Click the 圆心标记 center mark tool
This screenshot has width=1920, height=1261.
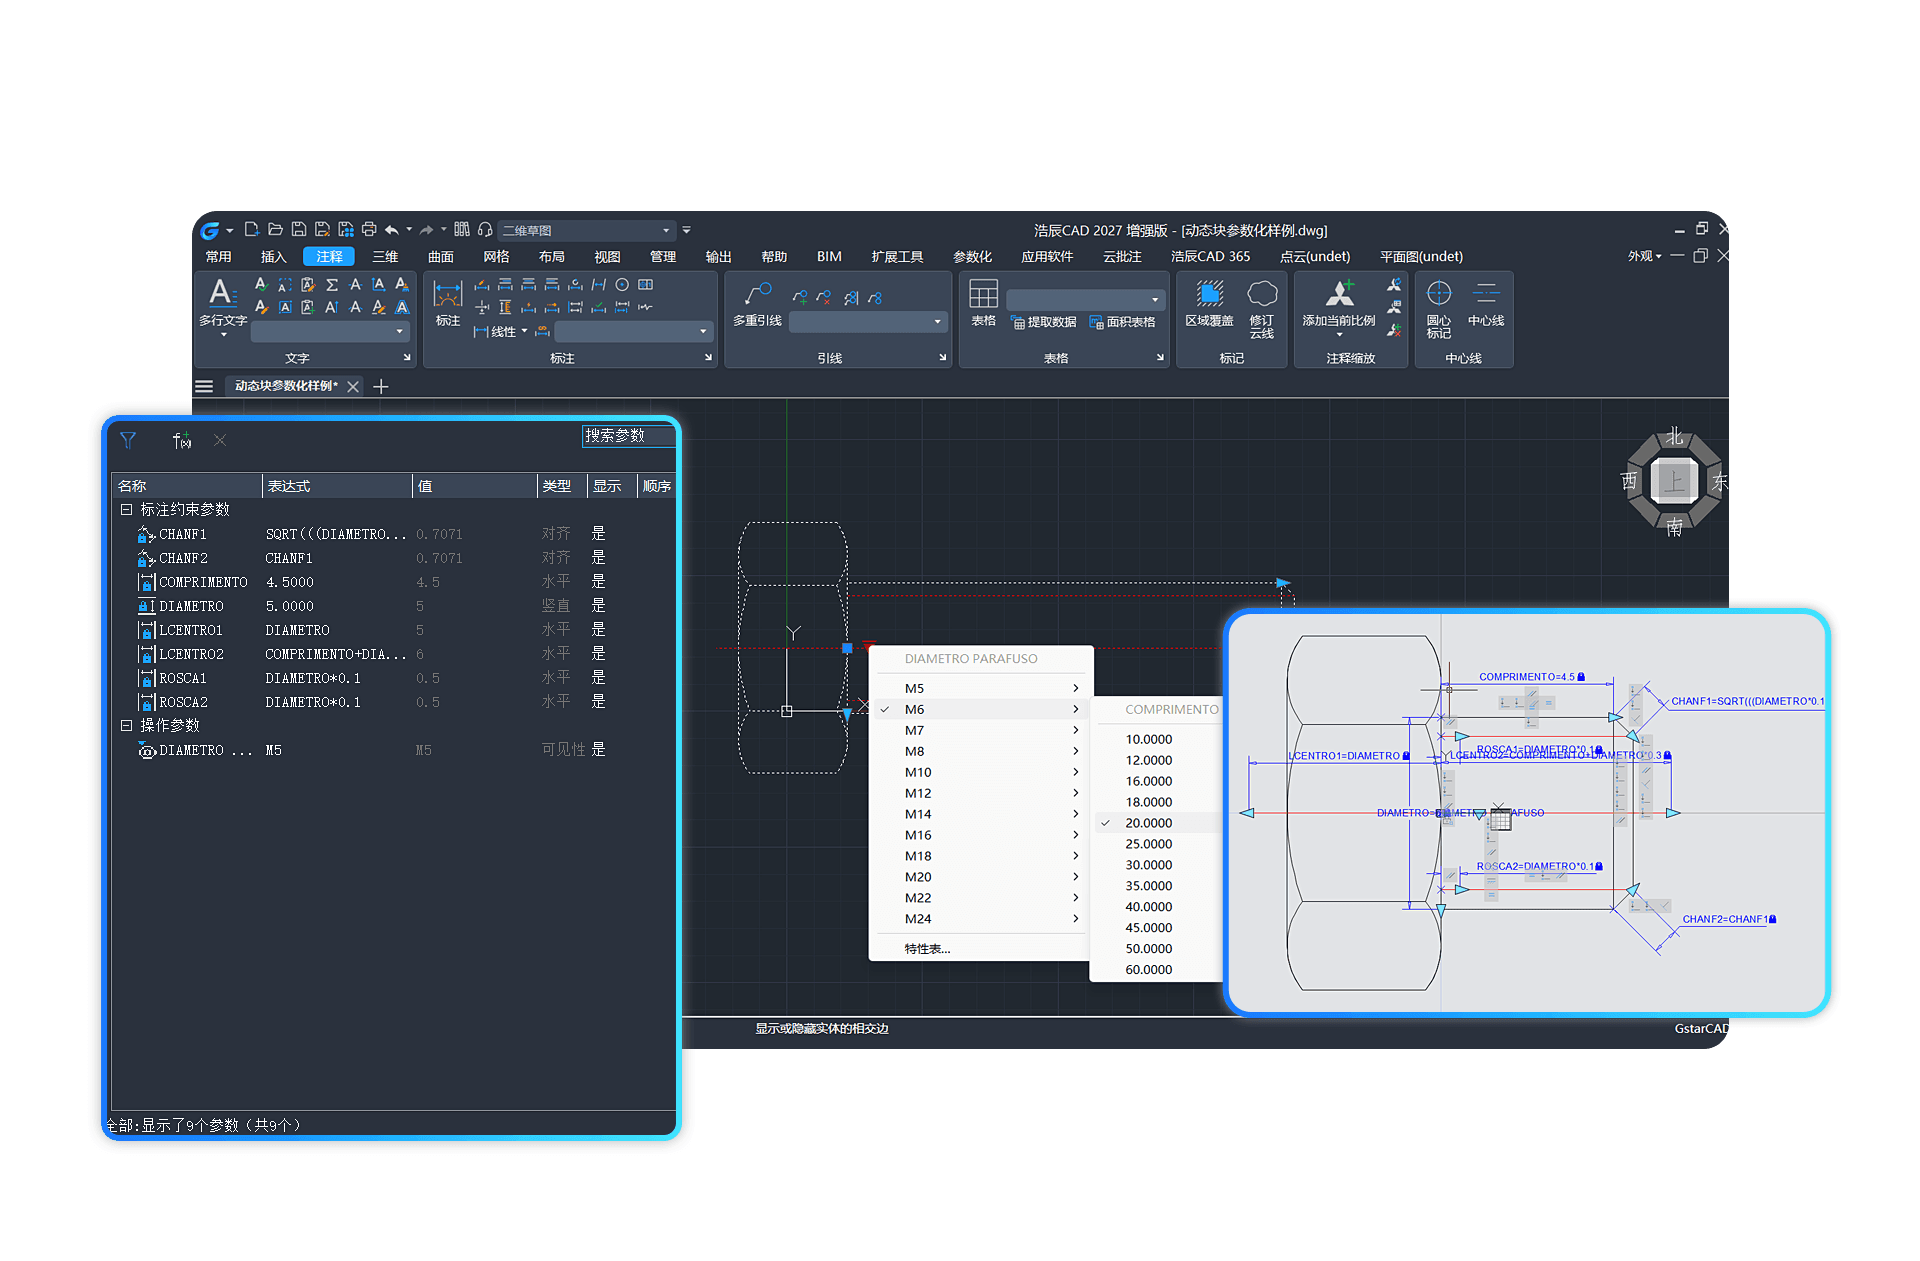(1438, 309)
